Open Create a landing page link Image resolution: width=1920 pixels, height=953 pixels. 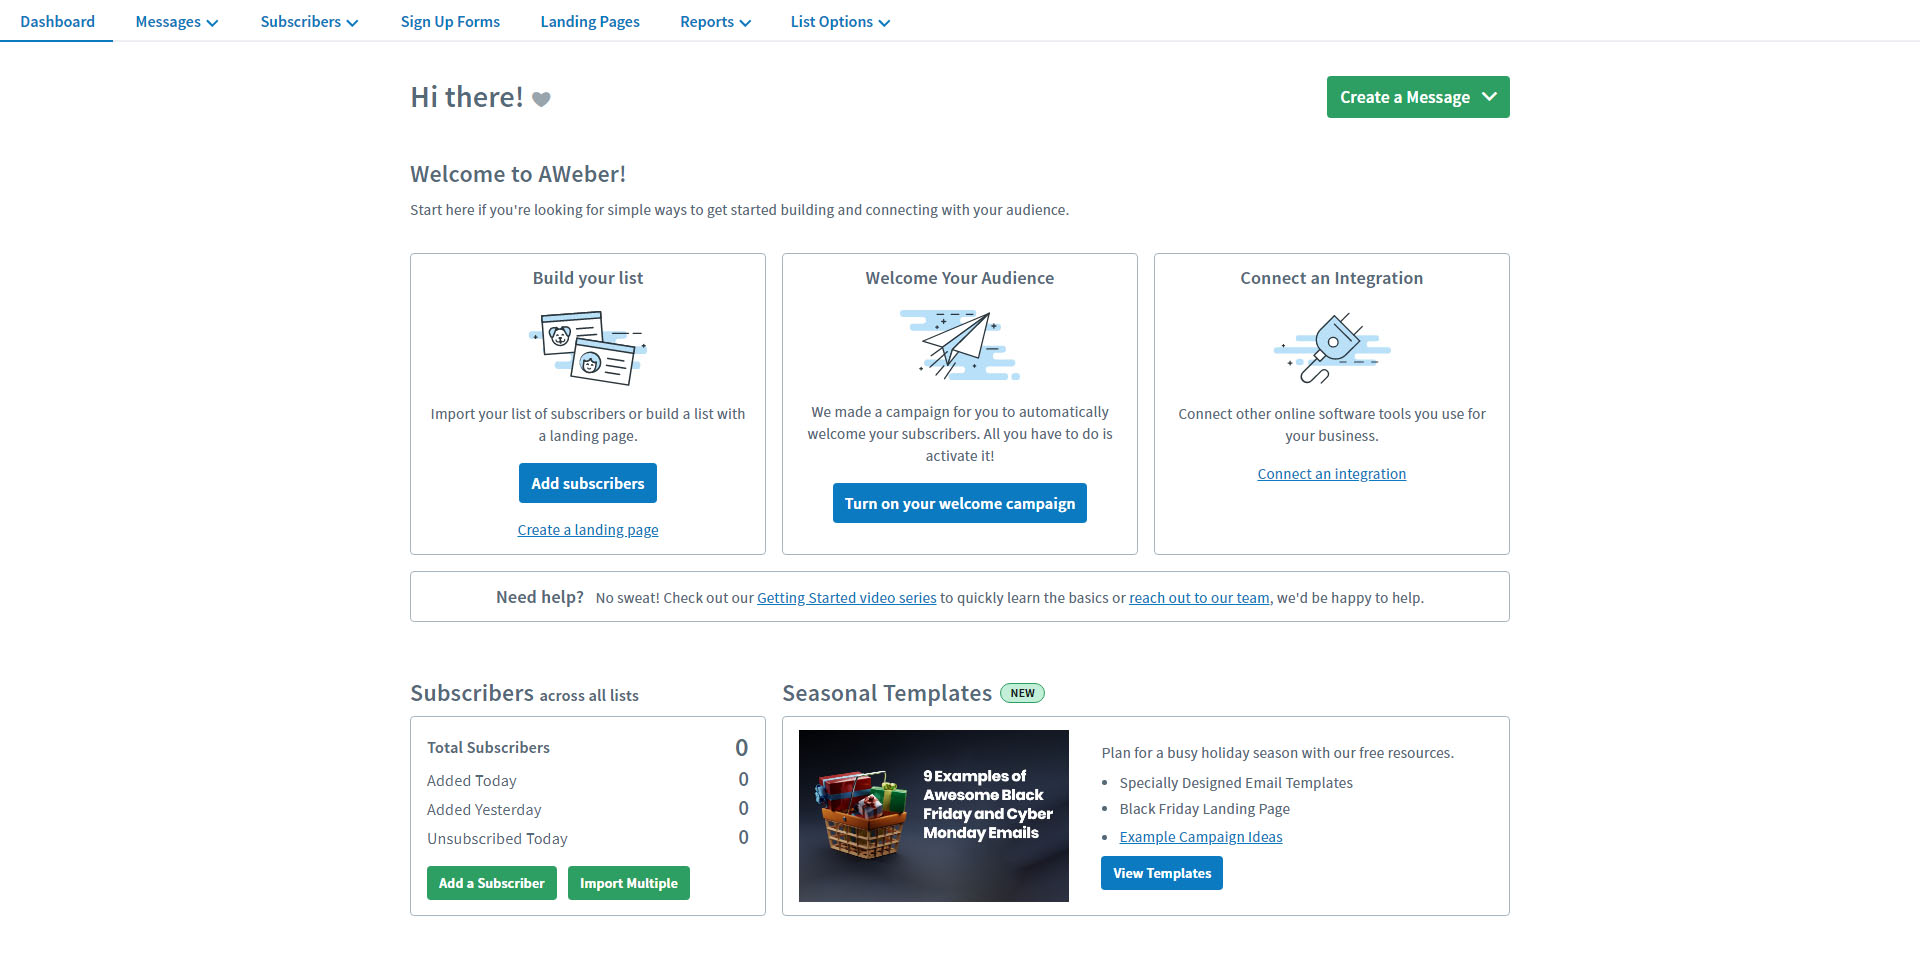588,530
